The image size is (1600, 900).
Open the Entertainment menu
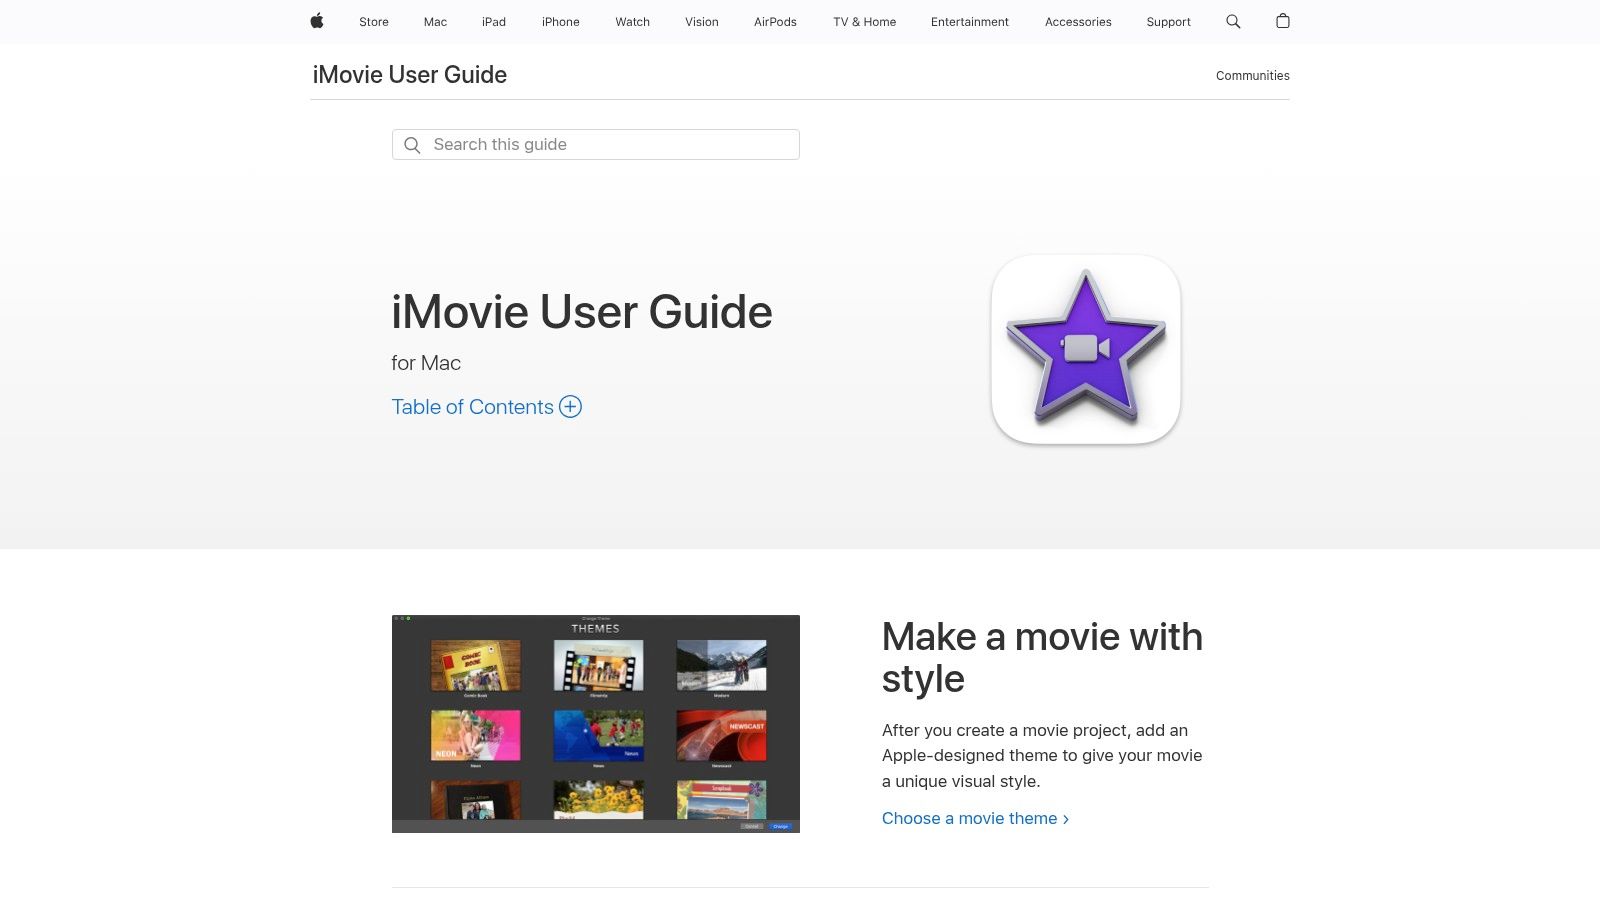pos(970,22)
